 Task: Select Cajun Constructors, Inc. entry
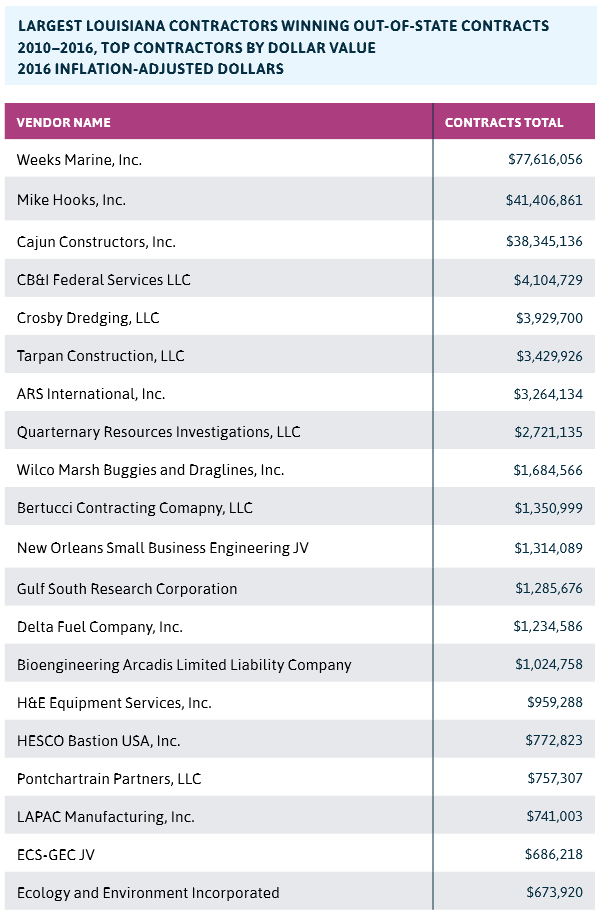tap(96, 242)
